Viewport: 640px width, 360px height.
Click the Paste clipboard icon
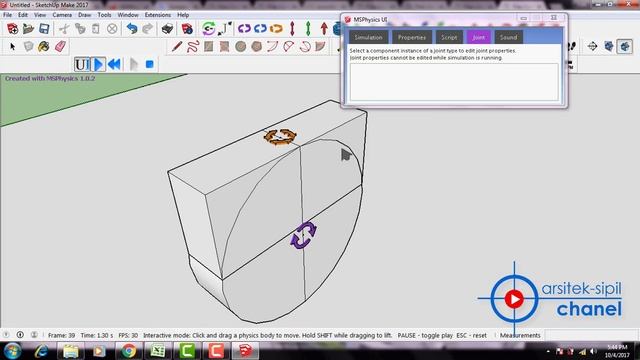(x=96, y=29)
